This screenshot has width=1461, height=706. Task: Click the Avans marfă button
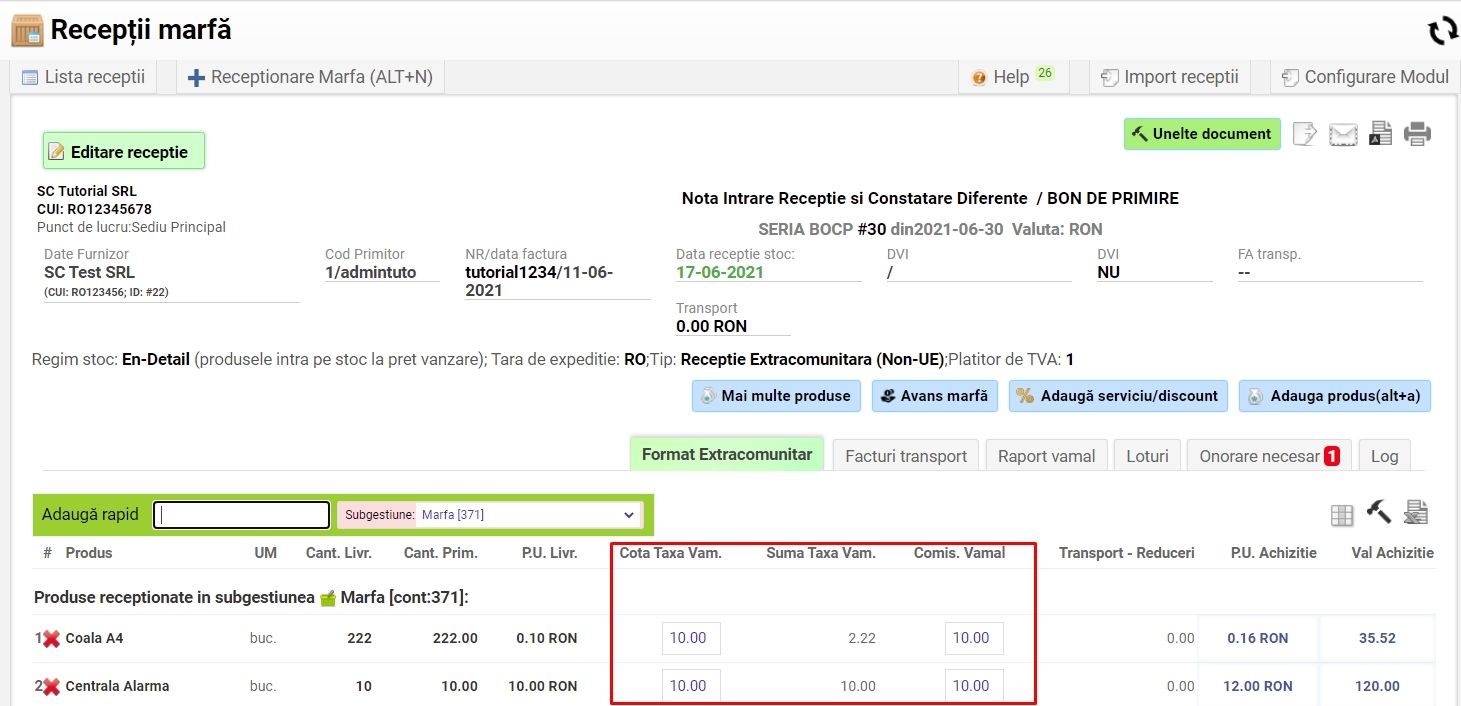tap(934, 396)
